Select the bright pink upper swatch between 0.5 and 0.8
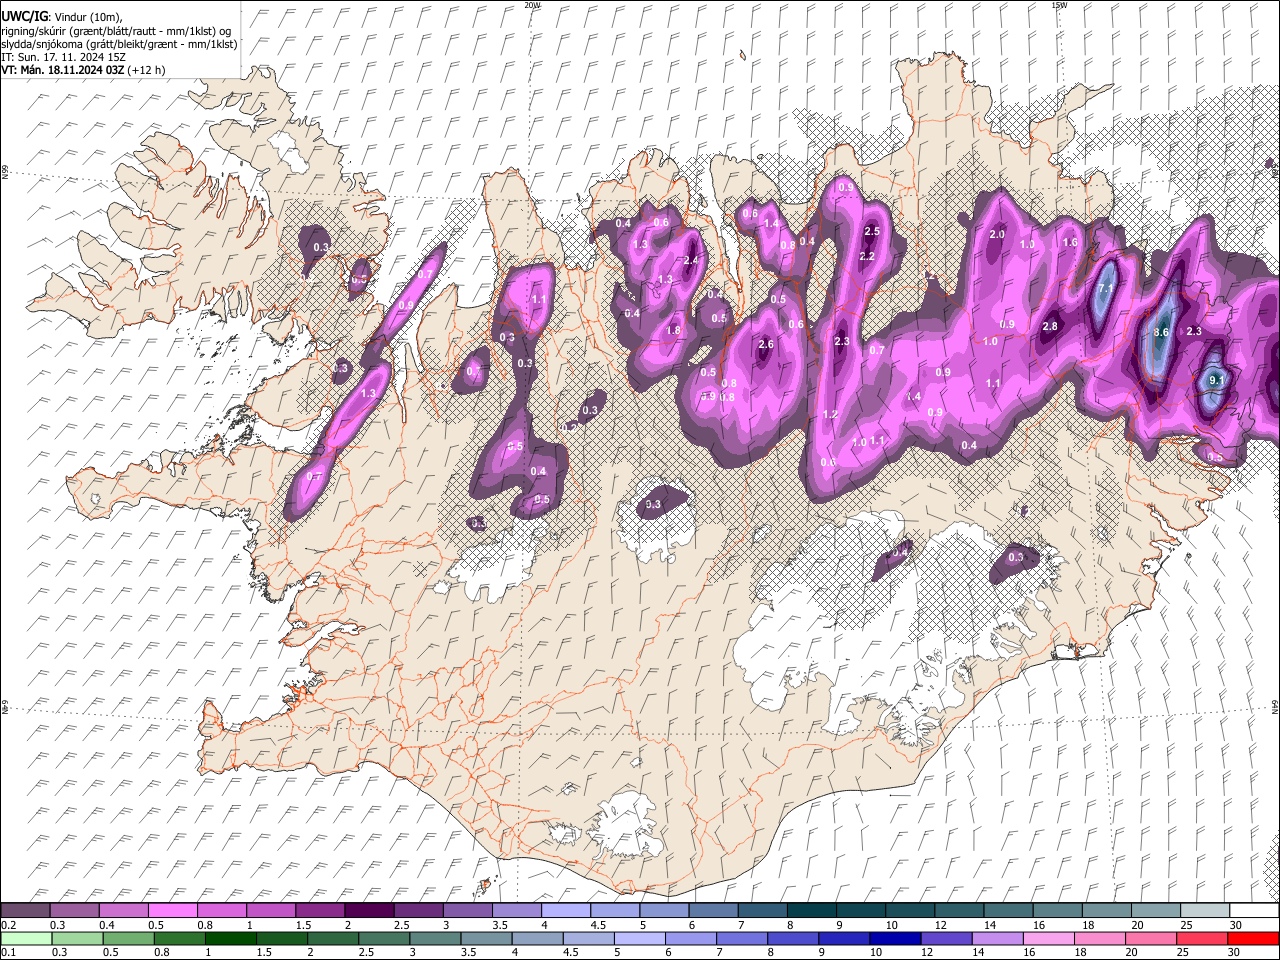Screen dimensions: 1280x960 tap(172, 911)
